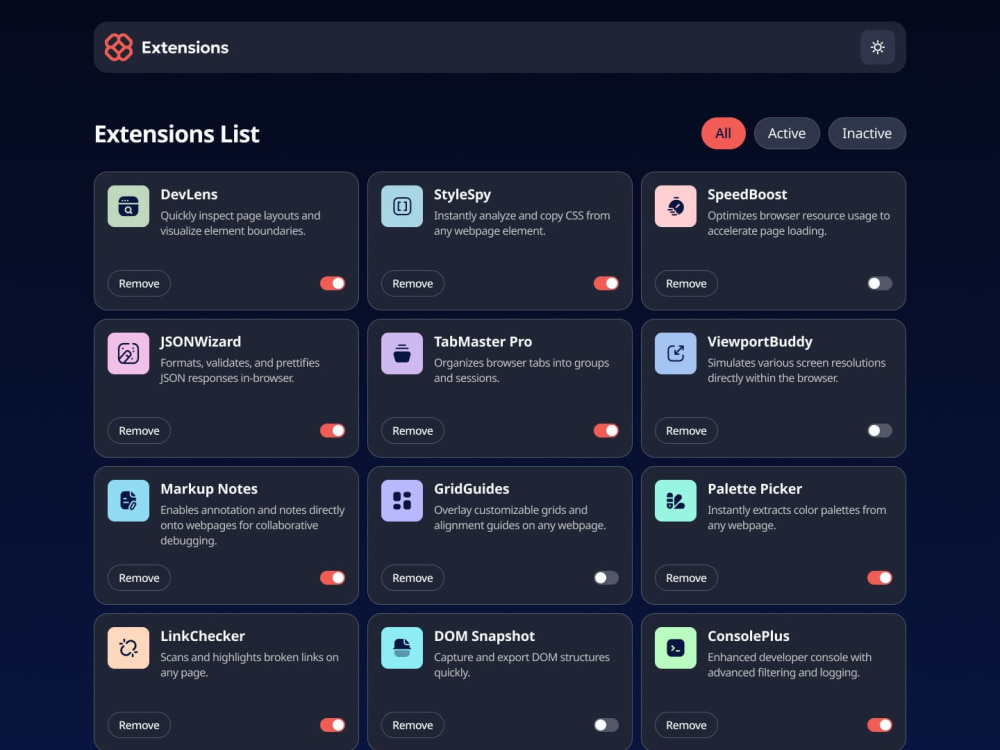The image size is (1000, 750).
Task: Click the SpeedBoost extension icon
Action: (675, 206)
